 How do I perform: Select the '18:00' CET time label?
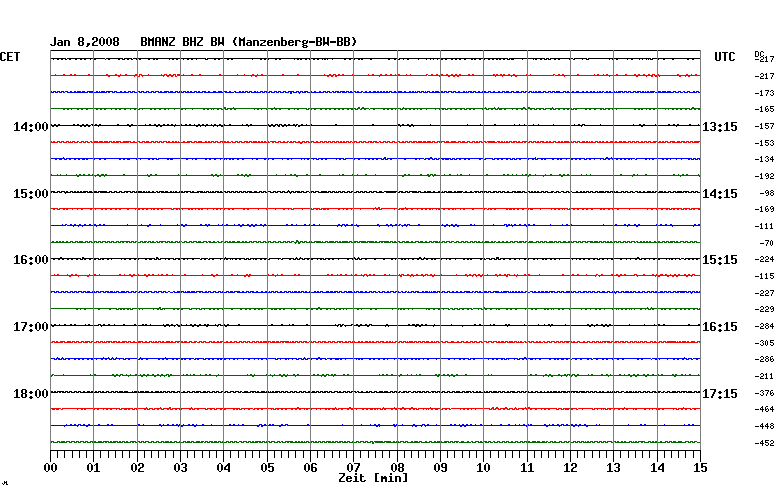(x=31, y=394)
